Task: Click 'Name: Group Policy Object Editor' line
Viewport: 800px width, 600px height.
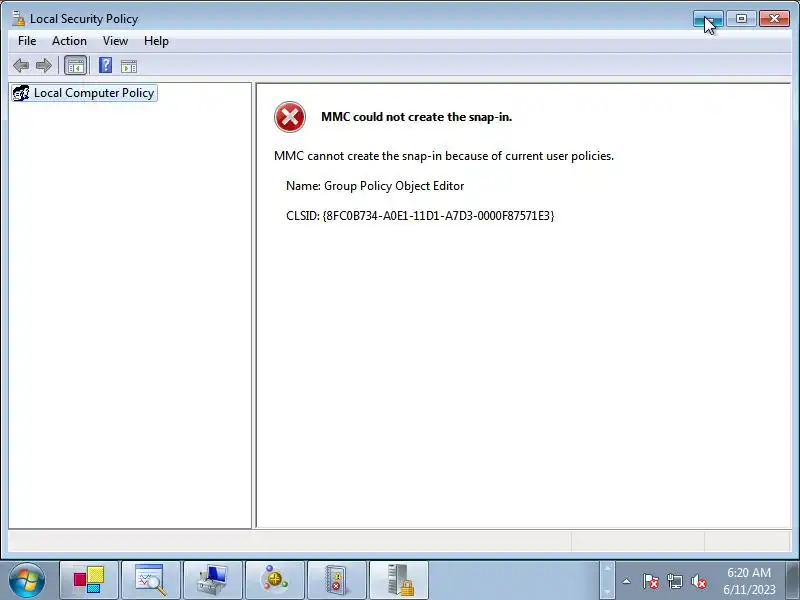Action: click(x=375, y=186)
